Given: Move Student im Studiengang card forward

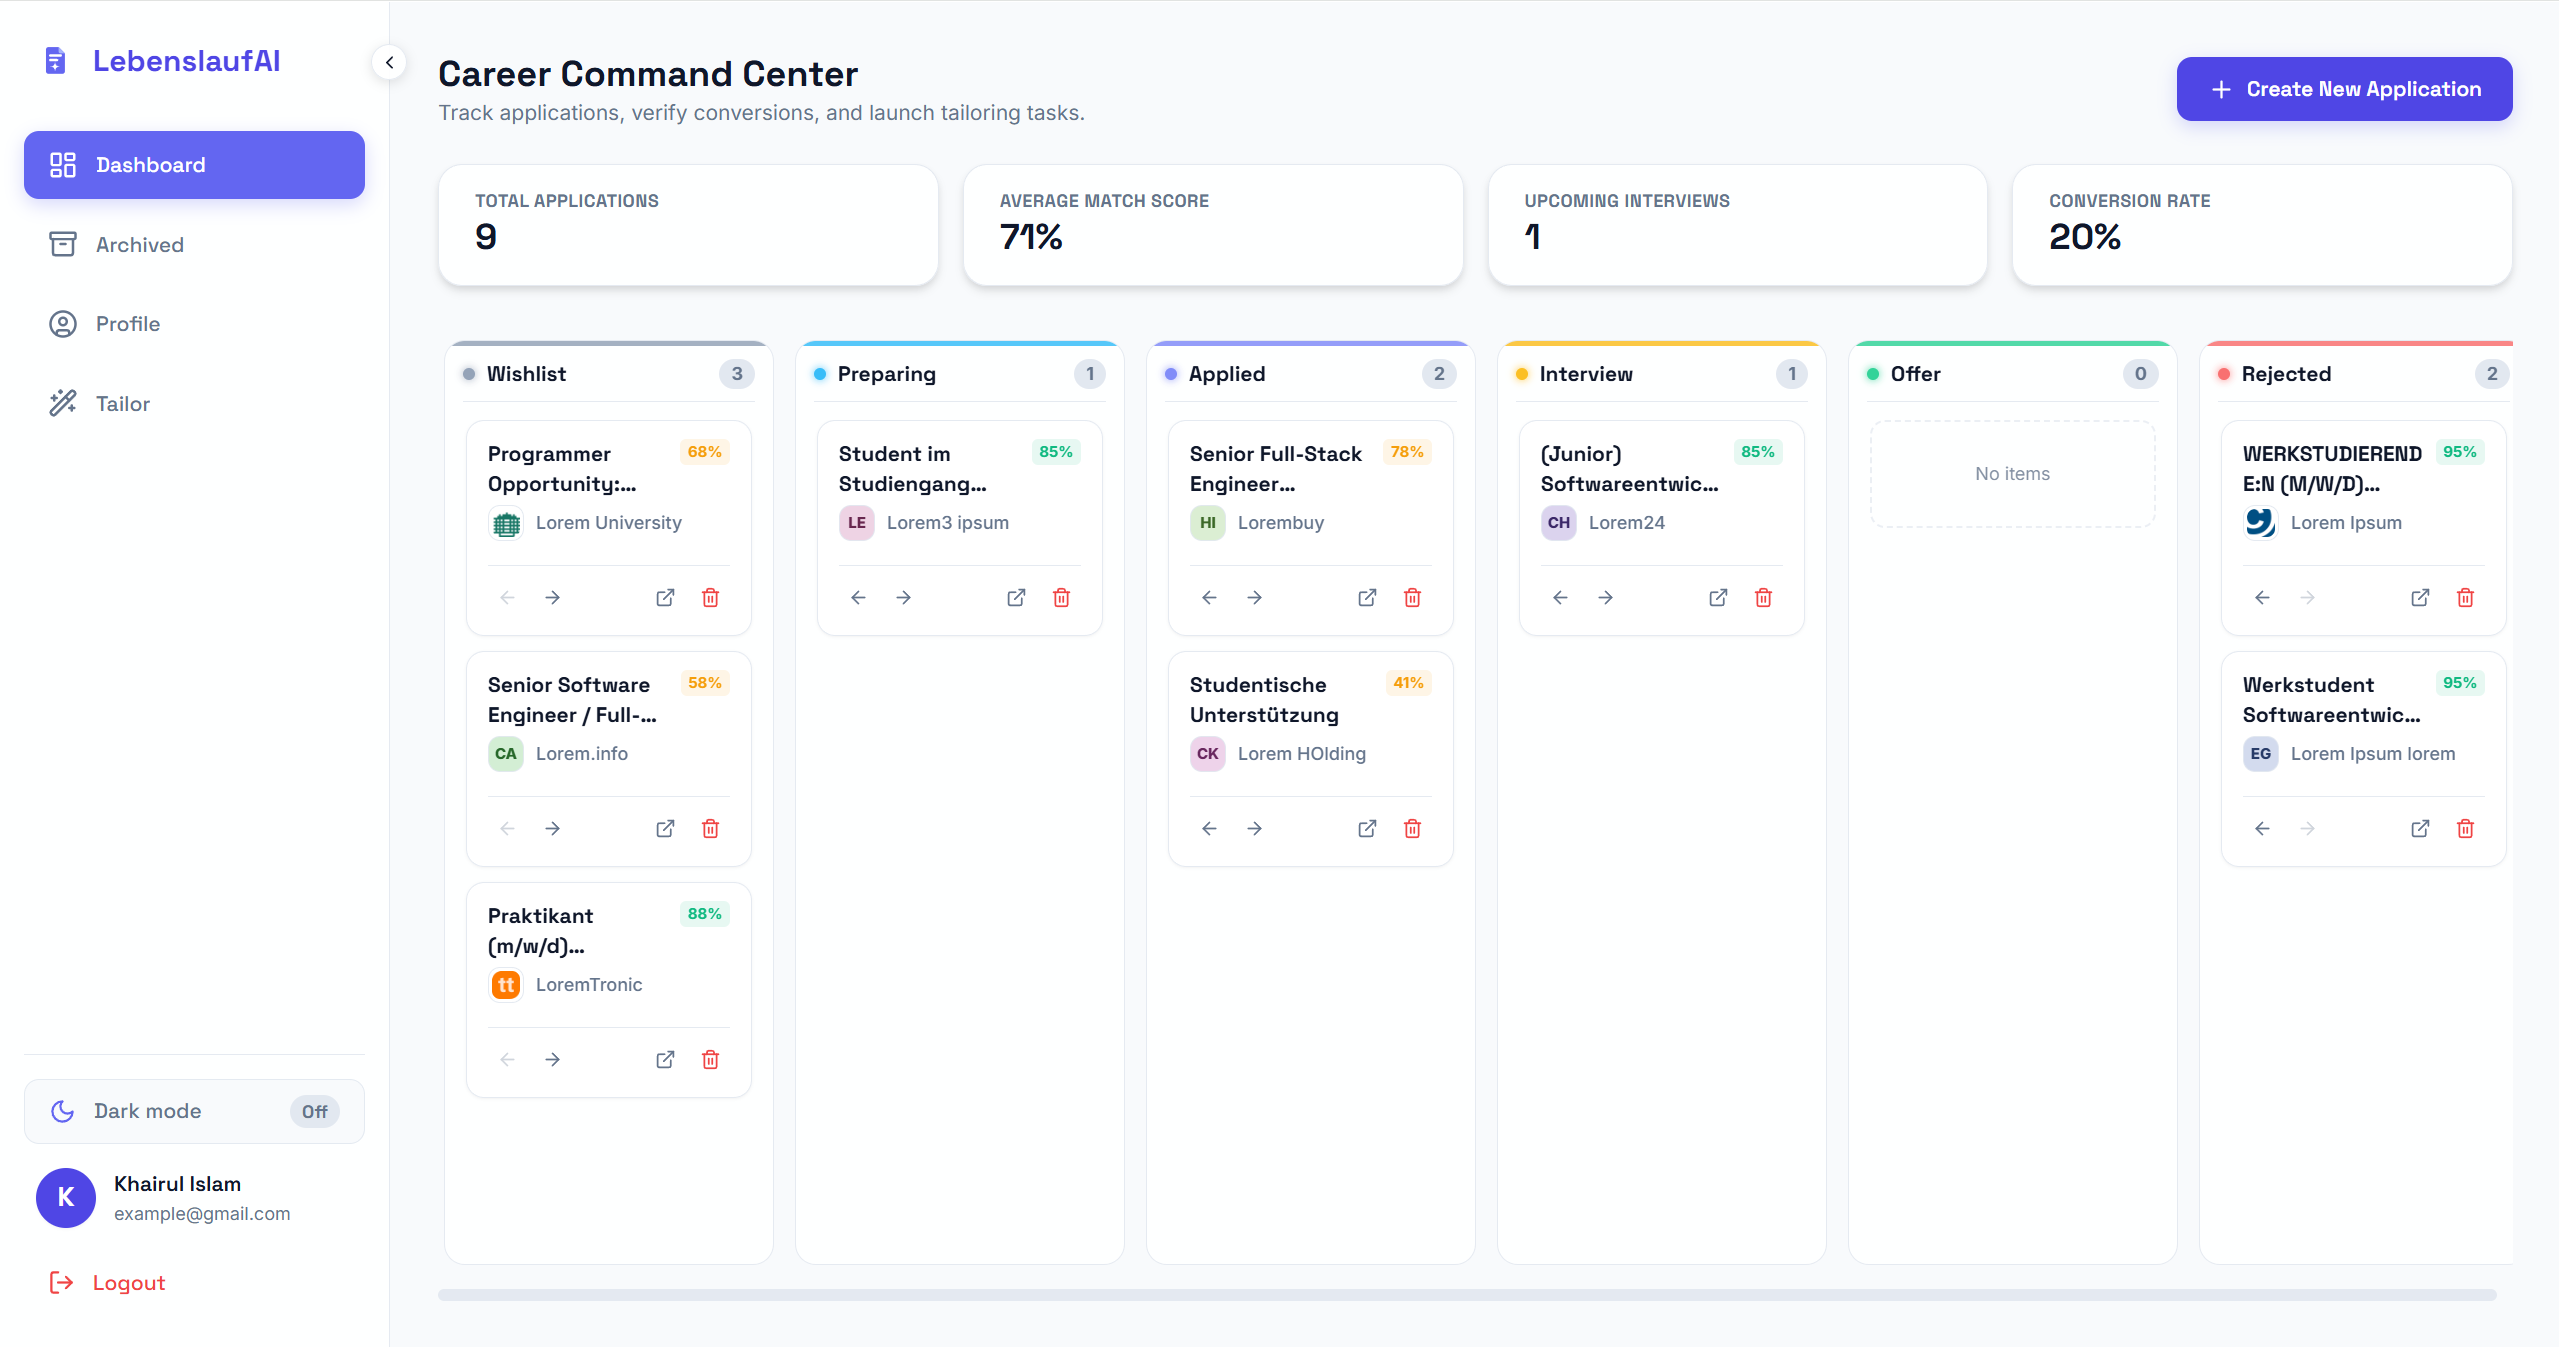Looking at the screenshot, I should [x=903, y=598].
